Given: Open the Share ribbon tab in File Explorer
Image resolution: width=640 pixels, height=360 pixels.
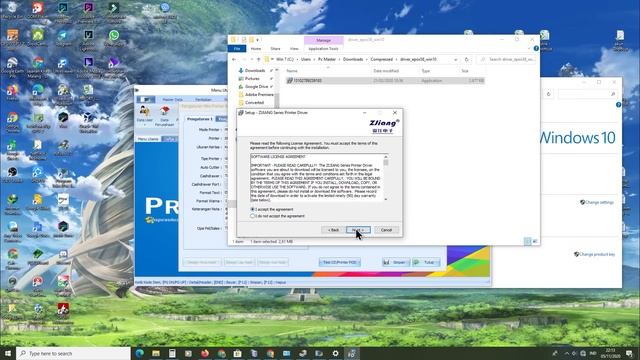Looking at the screenshot, I should coord(276,49).
